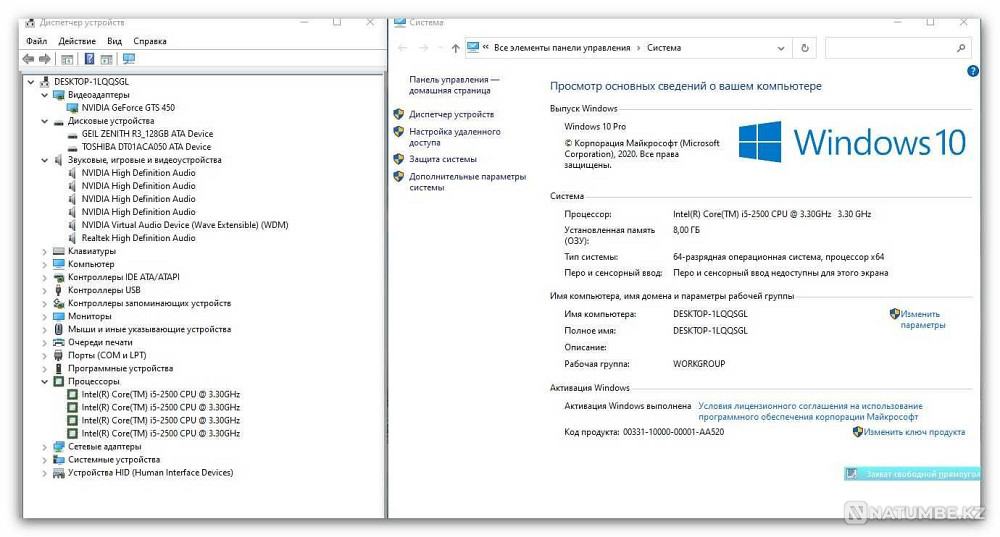Image resolution: width=1000 pixels, height=537 pixels.
Task: Go to Панель управления домашняя страница
Action: (x=454, y=85)
